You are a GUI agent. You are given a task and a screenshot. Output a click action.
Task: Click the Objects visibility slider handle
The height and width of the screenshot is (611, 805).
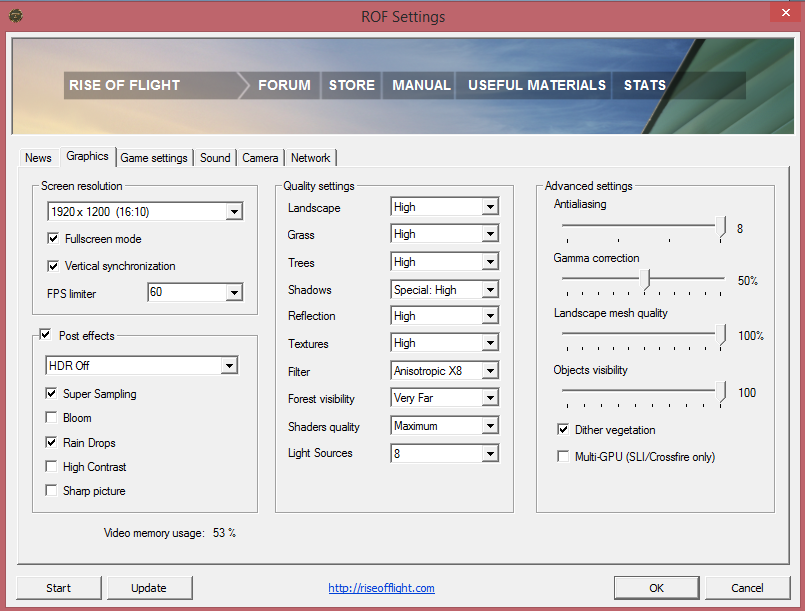coord(721,392)
